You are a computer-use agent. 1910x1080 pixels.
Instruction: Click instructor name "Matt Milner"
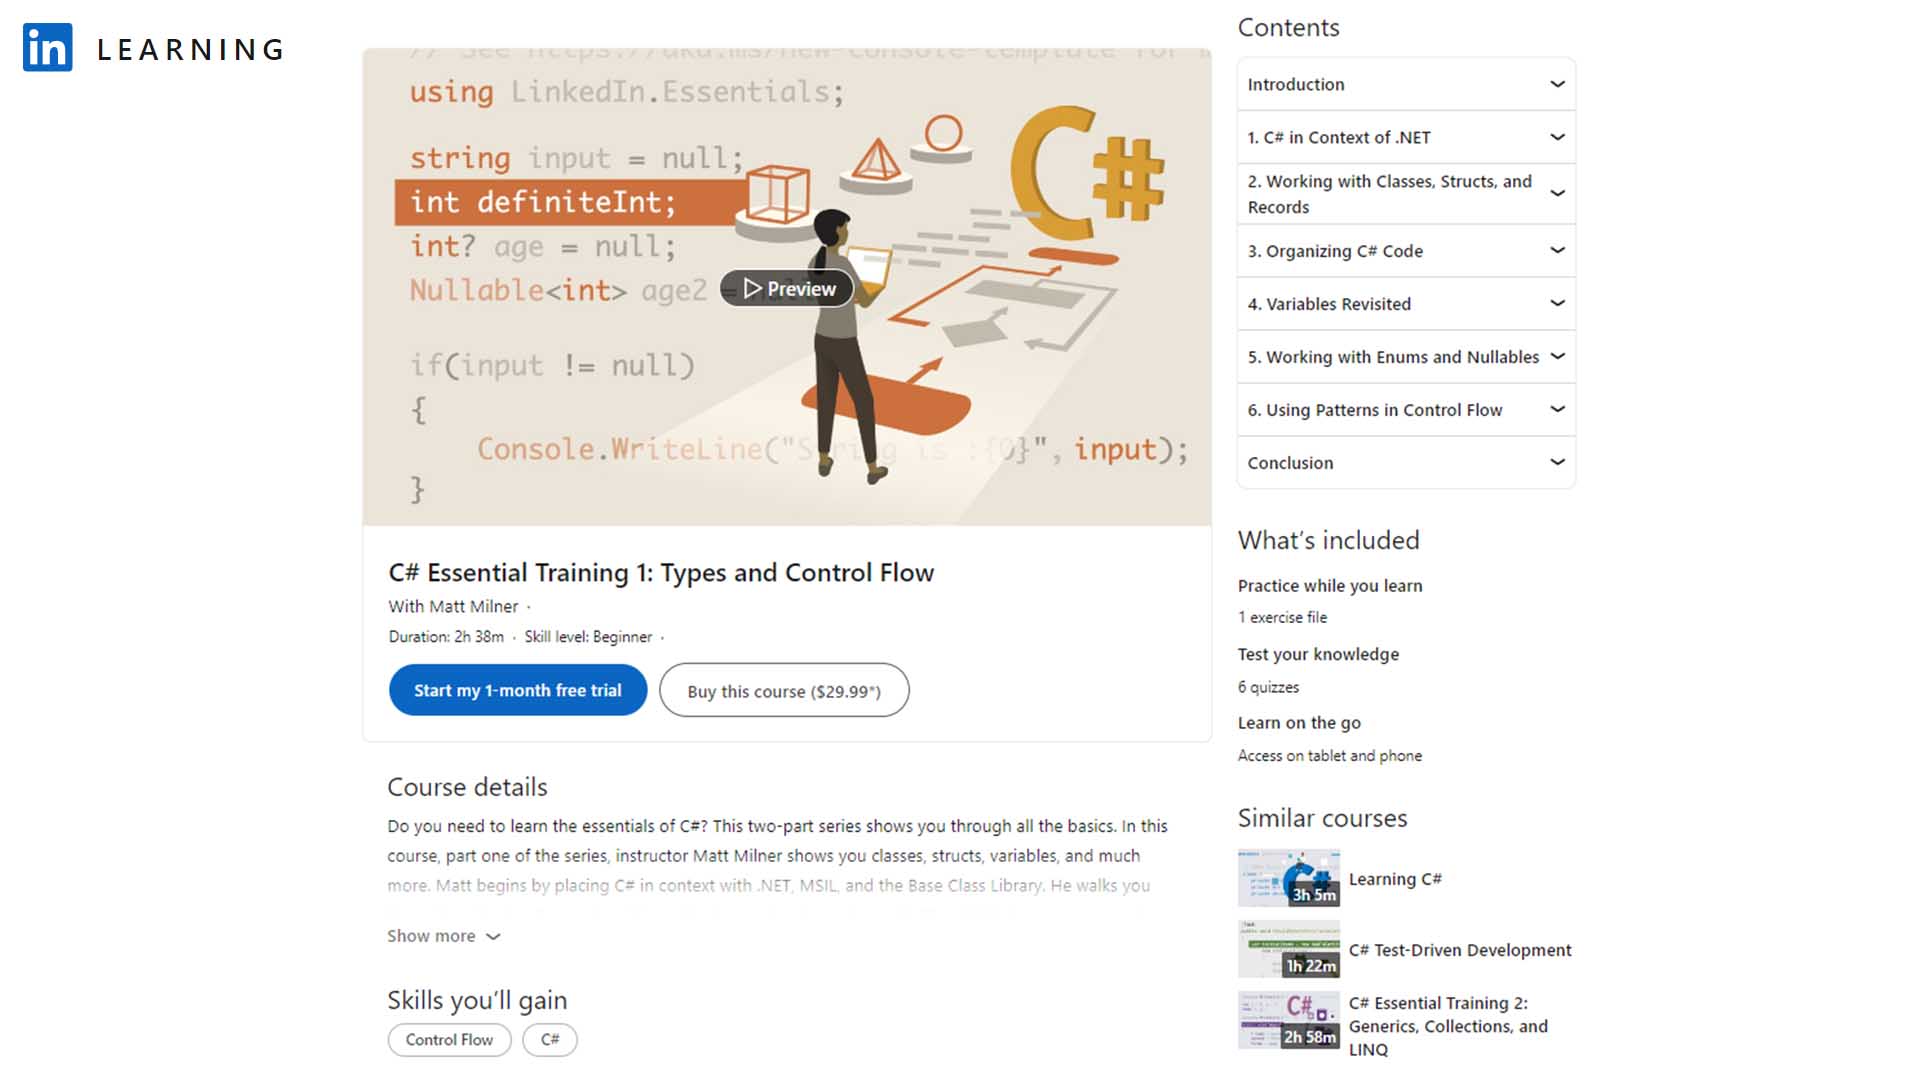coord(471,606)
